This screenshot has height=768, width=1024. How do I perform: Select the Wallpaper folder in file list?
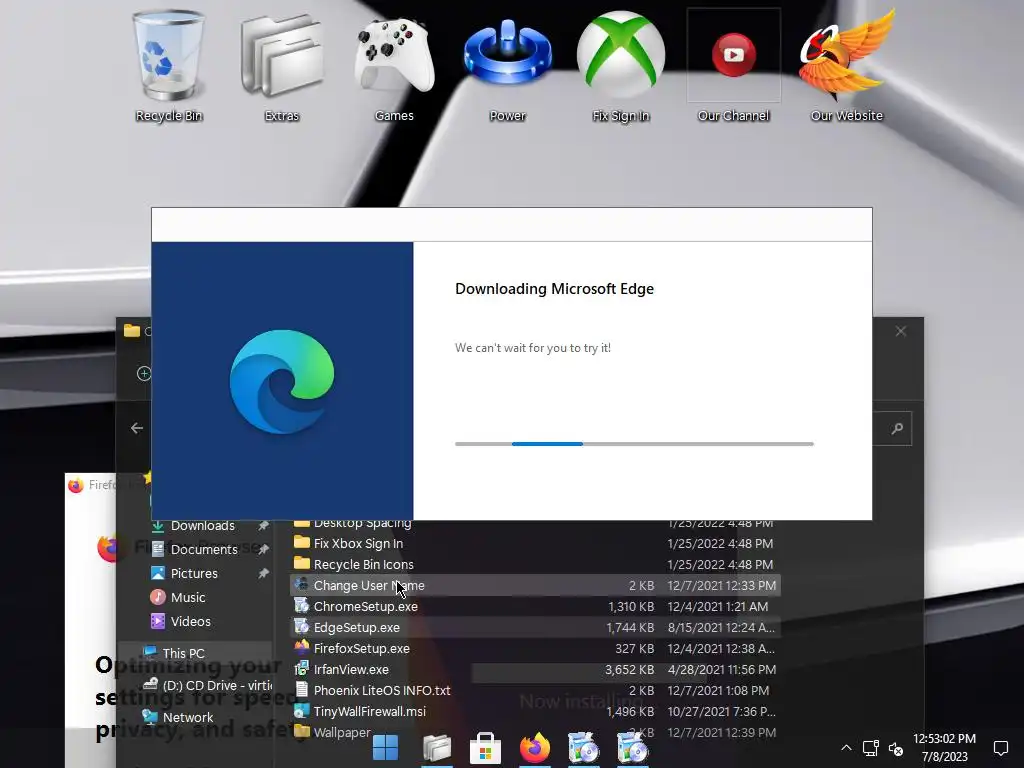coord(535,732)
